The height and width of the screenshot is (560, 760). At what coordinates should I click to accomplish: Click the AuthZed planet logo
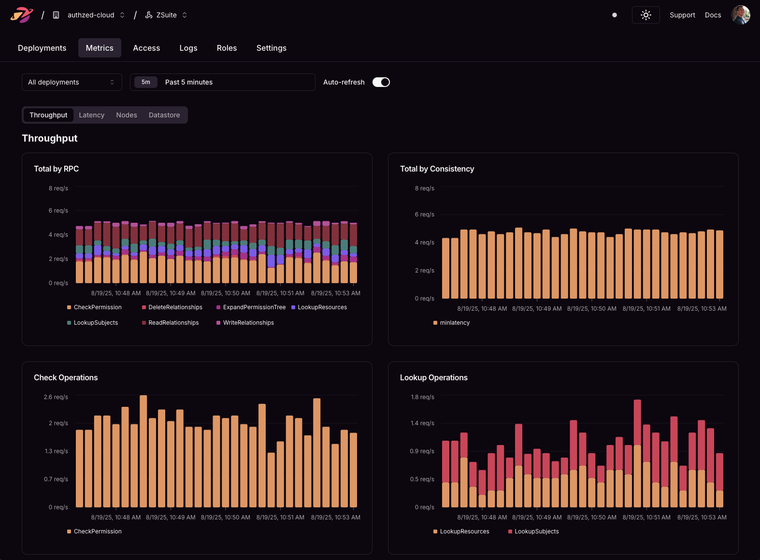coord(22,15)
